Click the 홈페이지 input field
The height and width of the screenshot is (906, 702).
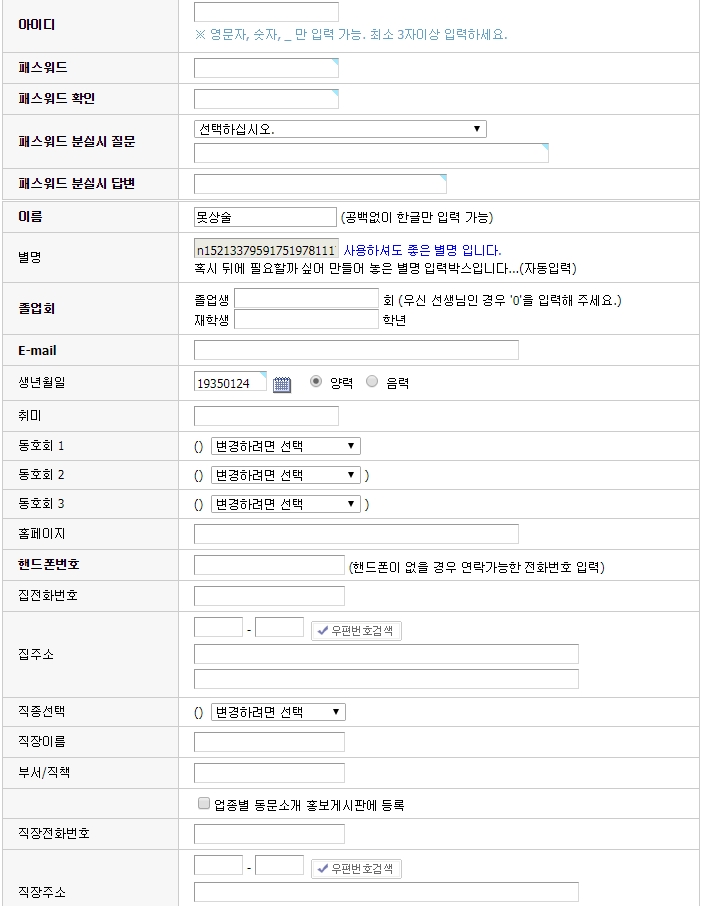tap(356, 534)
